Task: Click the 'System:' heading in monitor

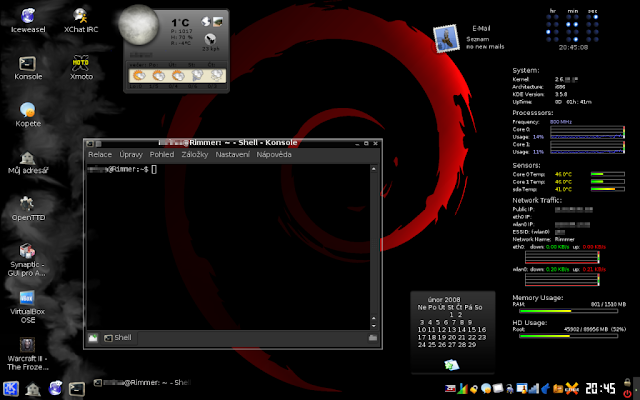Action: click(x=526, y=71)
